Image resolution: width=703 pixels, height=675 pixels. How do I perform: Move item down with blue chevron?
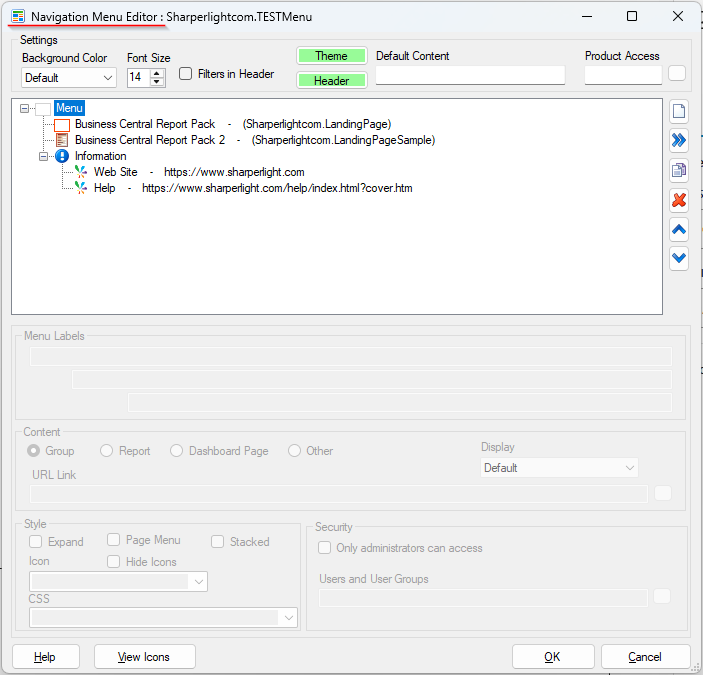click(679, 259)
